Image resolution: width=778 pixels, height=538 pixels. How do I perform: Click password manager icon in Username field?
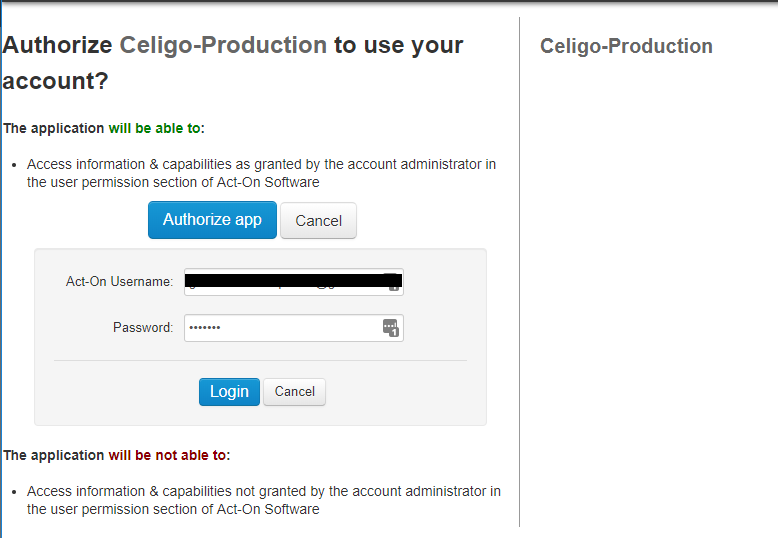point(393,282)
